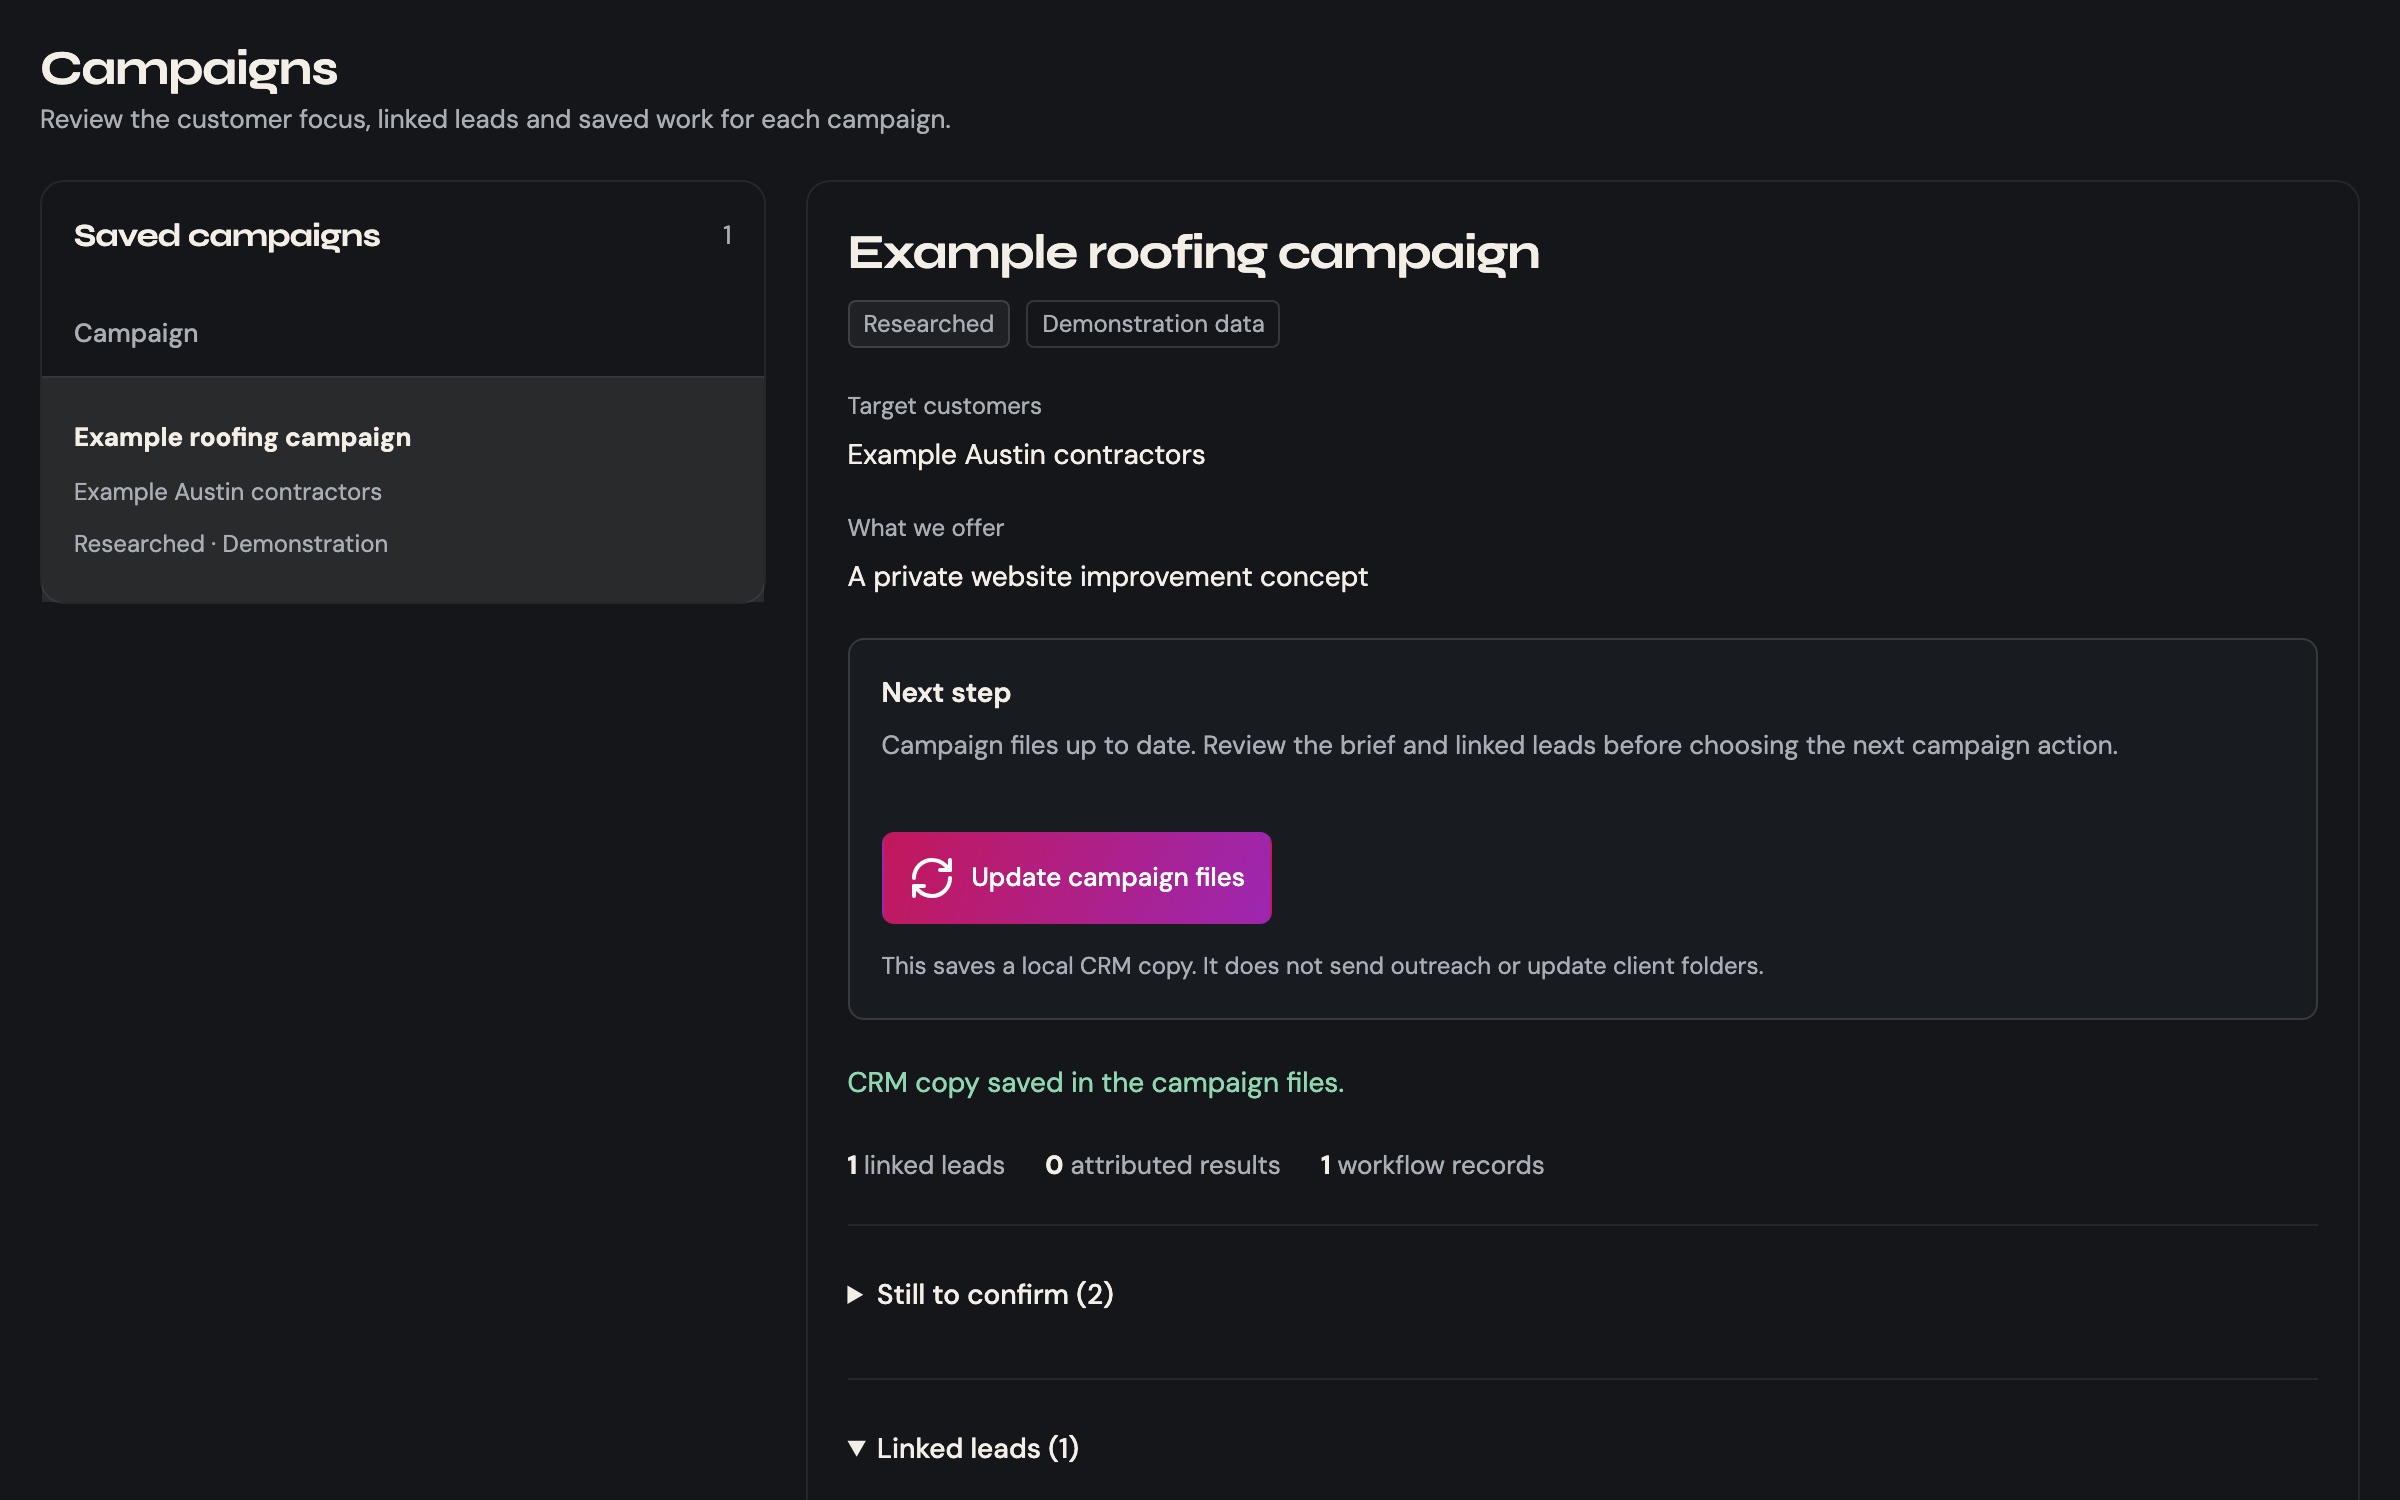Click the 'Campaign files up to date' description
This screenshot has width=2400, height=1500.
pyautogui.click(x=1499, y=746)
